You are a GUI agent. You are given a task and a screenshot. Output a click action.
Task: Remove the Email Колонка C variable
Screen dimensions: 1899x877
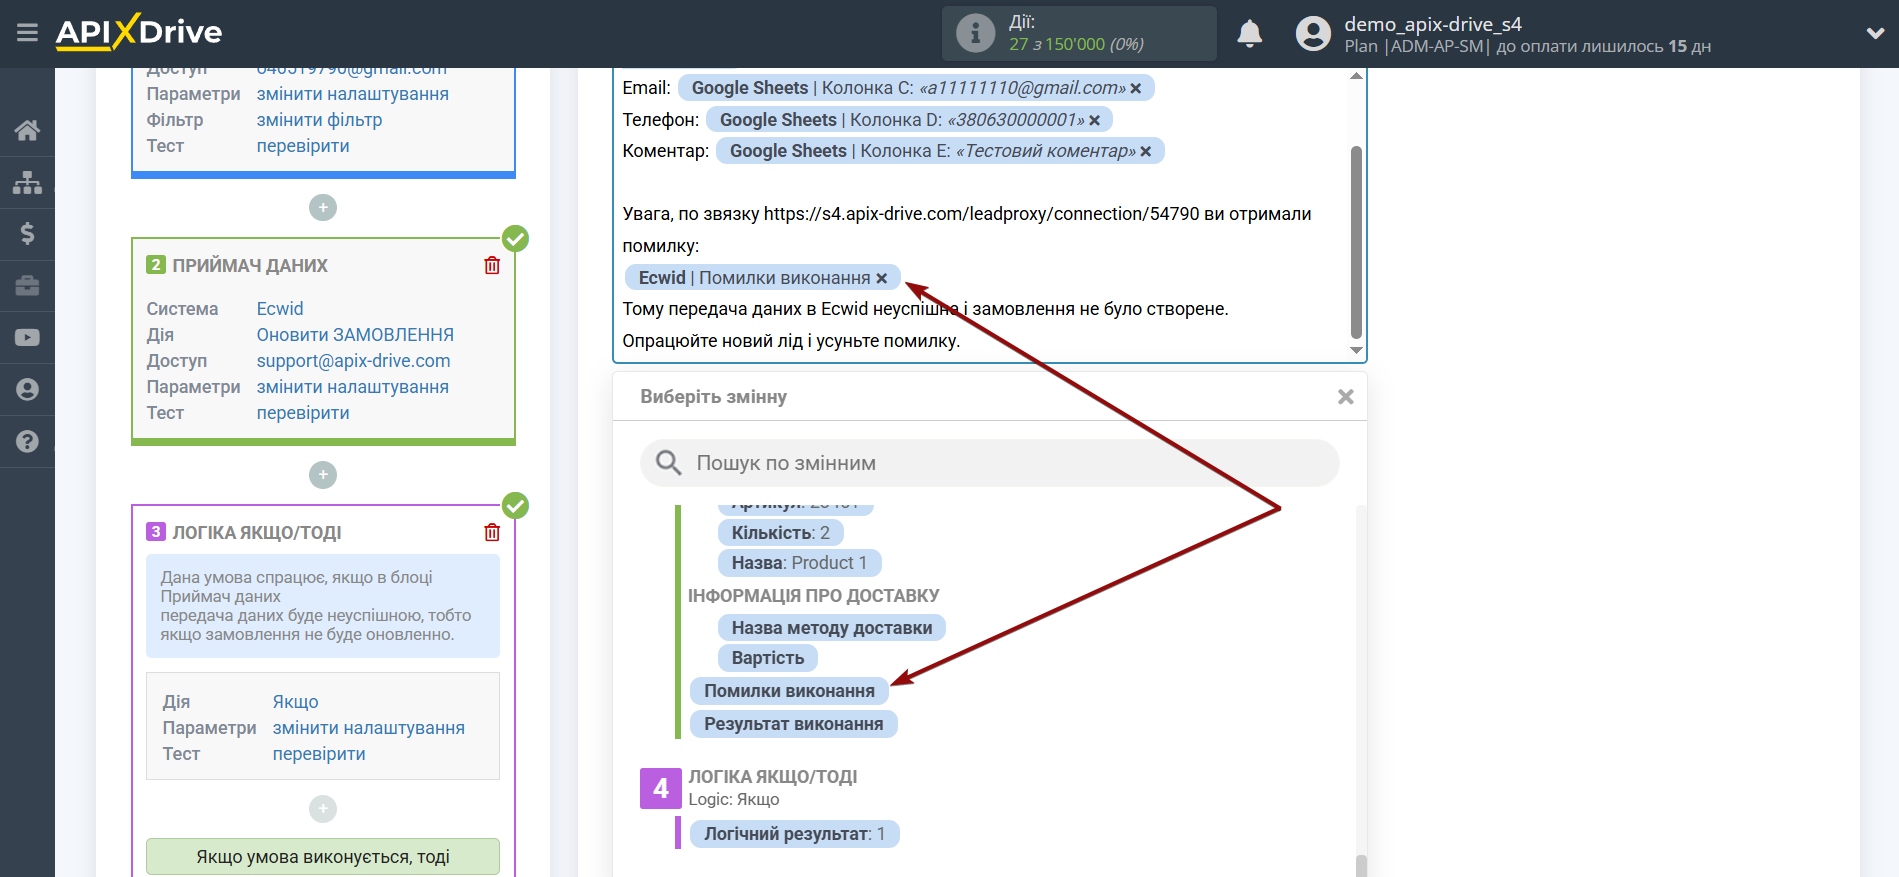click(1136, 88)
